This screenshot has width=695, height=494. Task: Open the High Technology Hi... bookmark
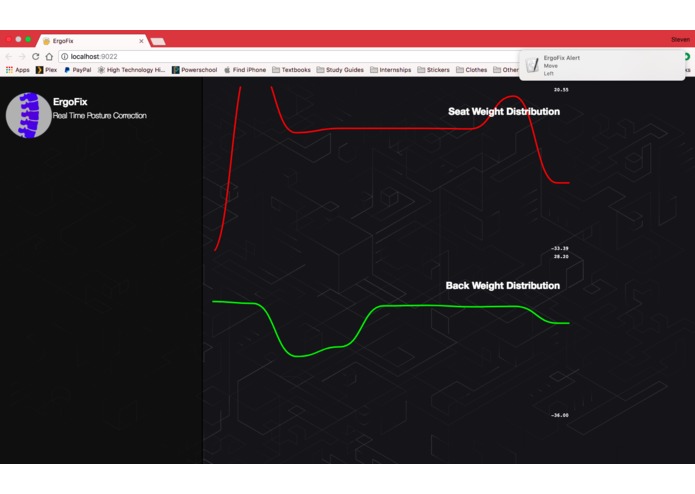pos(131,70)
